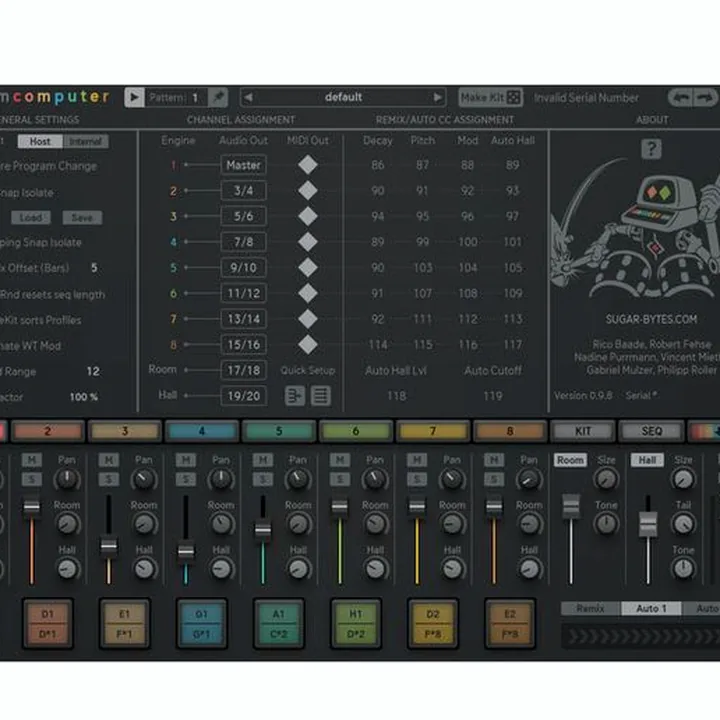This screenshot has width=720, height=720.
Task: Toggle MIDI Out diamond for engine 1
Action: coord(308,165)
